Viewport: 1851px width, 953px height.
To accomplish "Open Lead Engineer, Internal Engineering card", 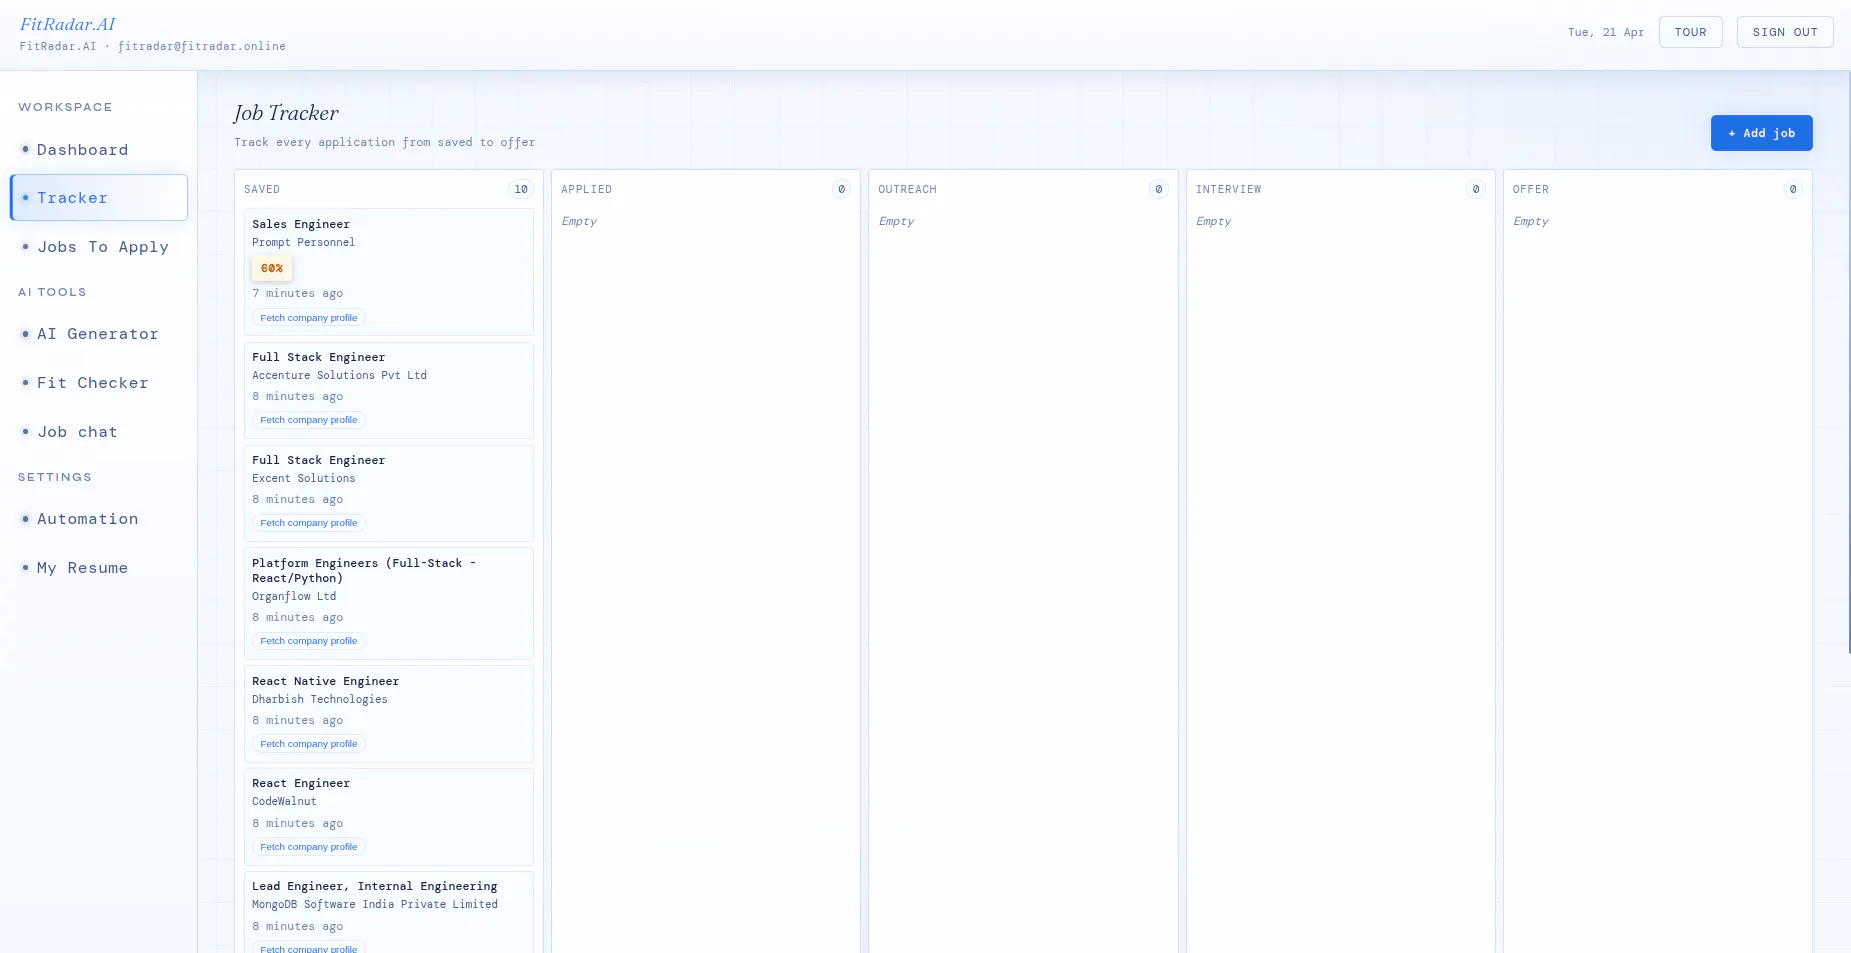I will pyautogui.click(x=389, y=912).
